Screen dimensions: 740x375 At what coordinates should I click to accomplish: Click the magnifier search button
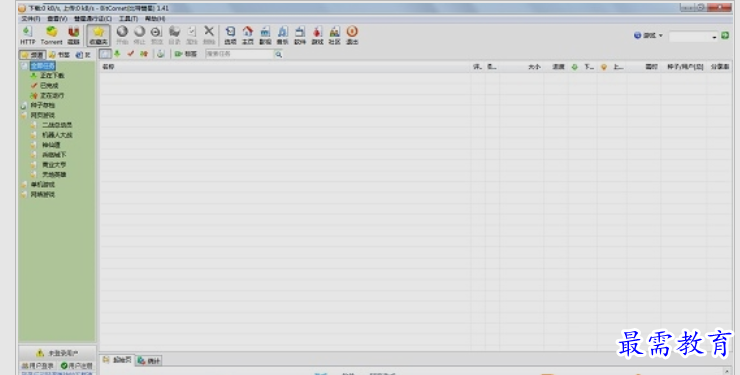pos(278,54)
